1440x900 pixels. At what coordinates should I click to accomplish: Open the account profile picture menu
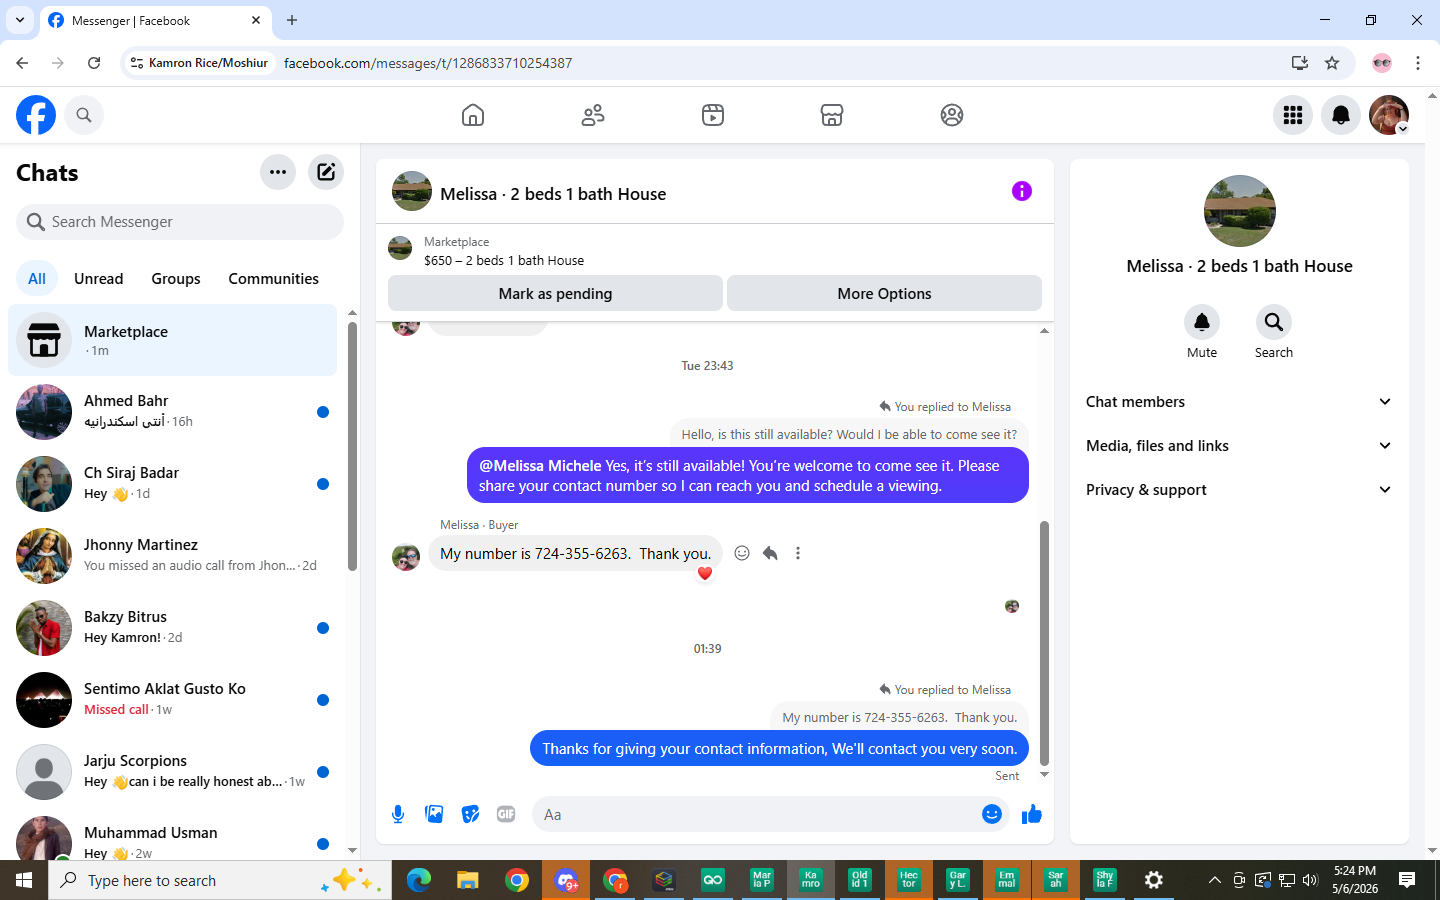click(1389, 115)
